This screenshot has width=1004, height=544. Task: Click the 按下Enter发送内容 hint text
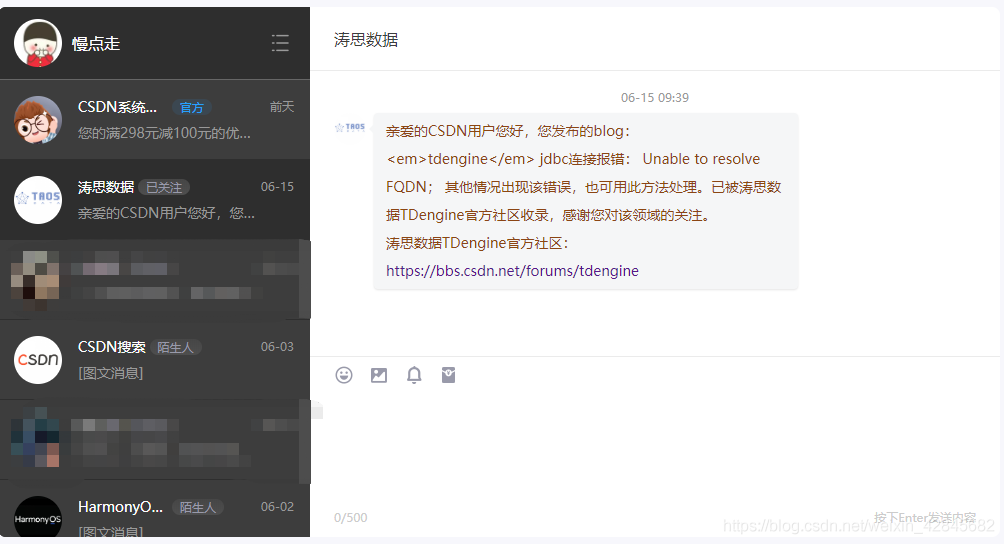coord(925,518)
